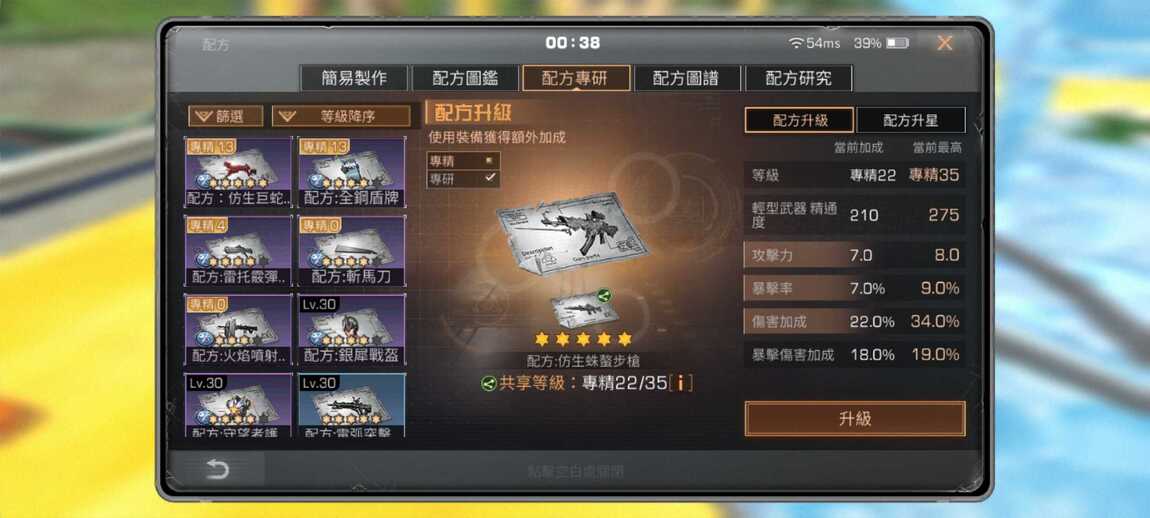Click the green share icon before 共享等級
The image size is (1150, 518).
(489, 382)
